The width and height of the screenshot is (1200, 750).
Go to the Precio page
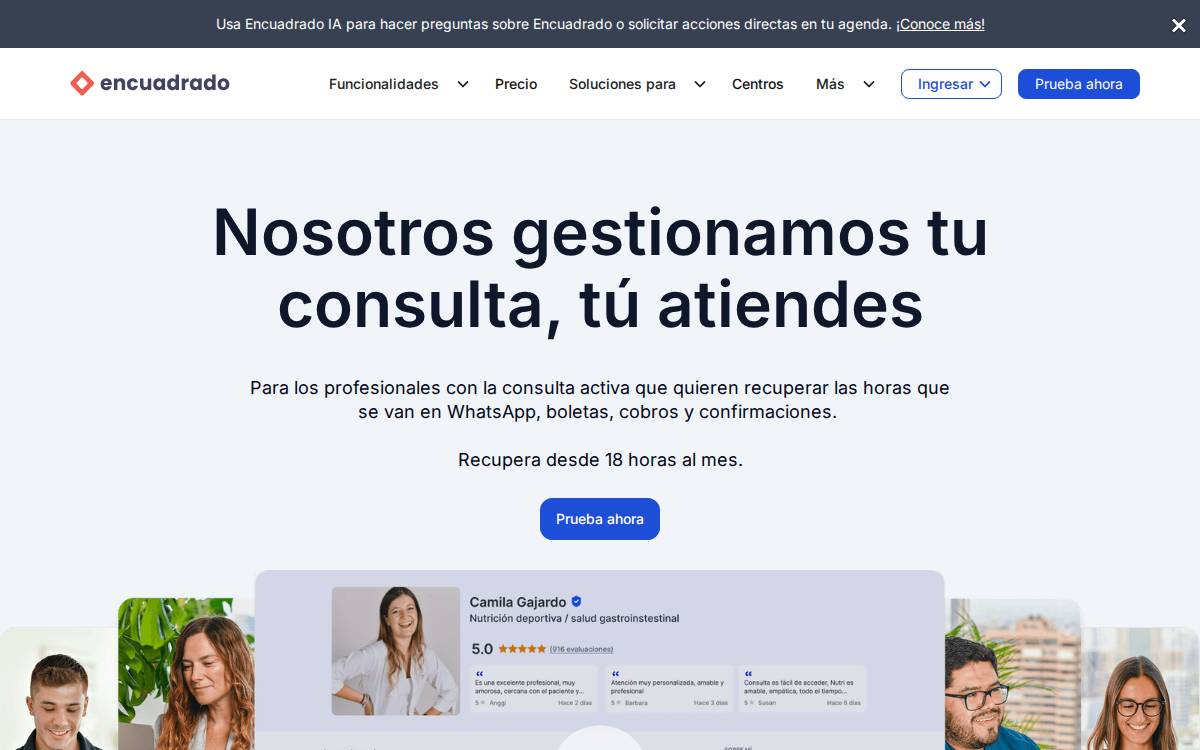tap(516, 84)
